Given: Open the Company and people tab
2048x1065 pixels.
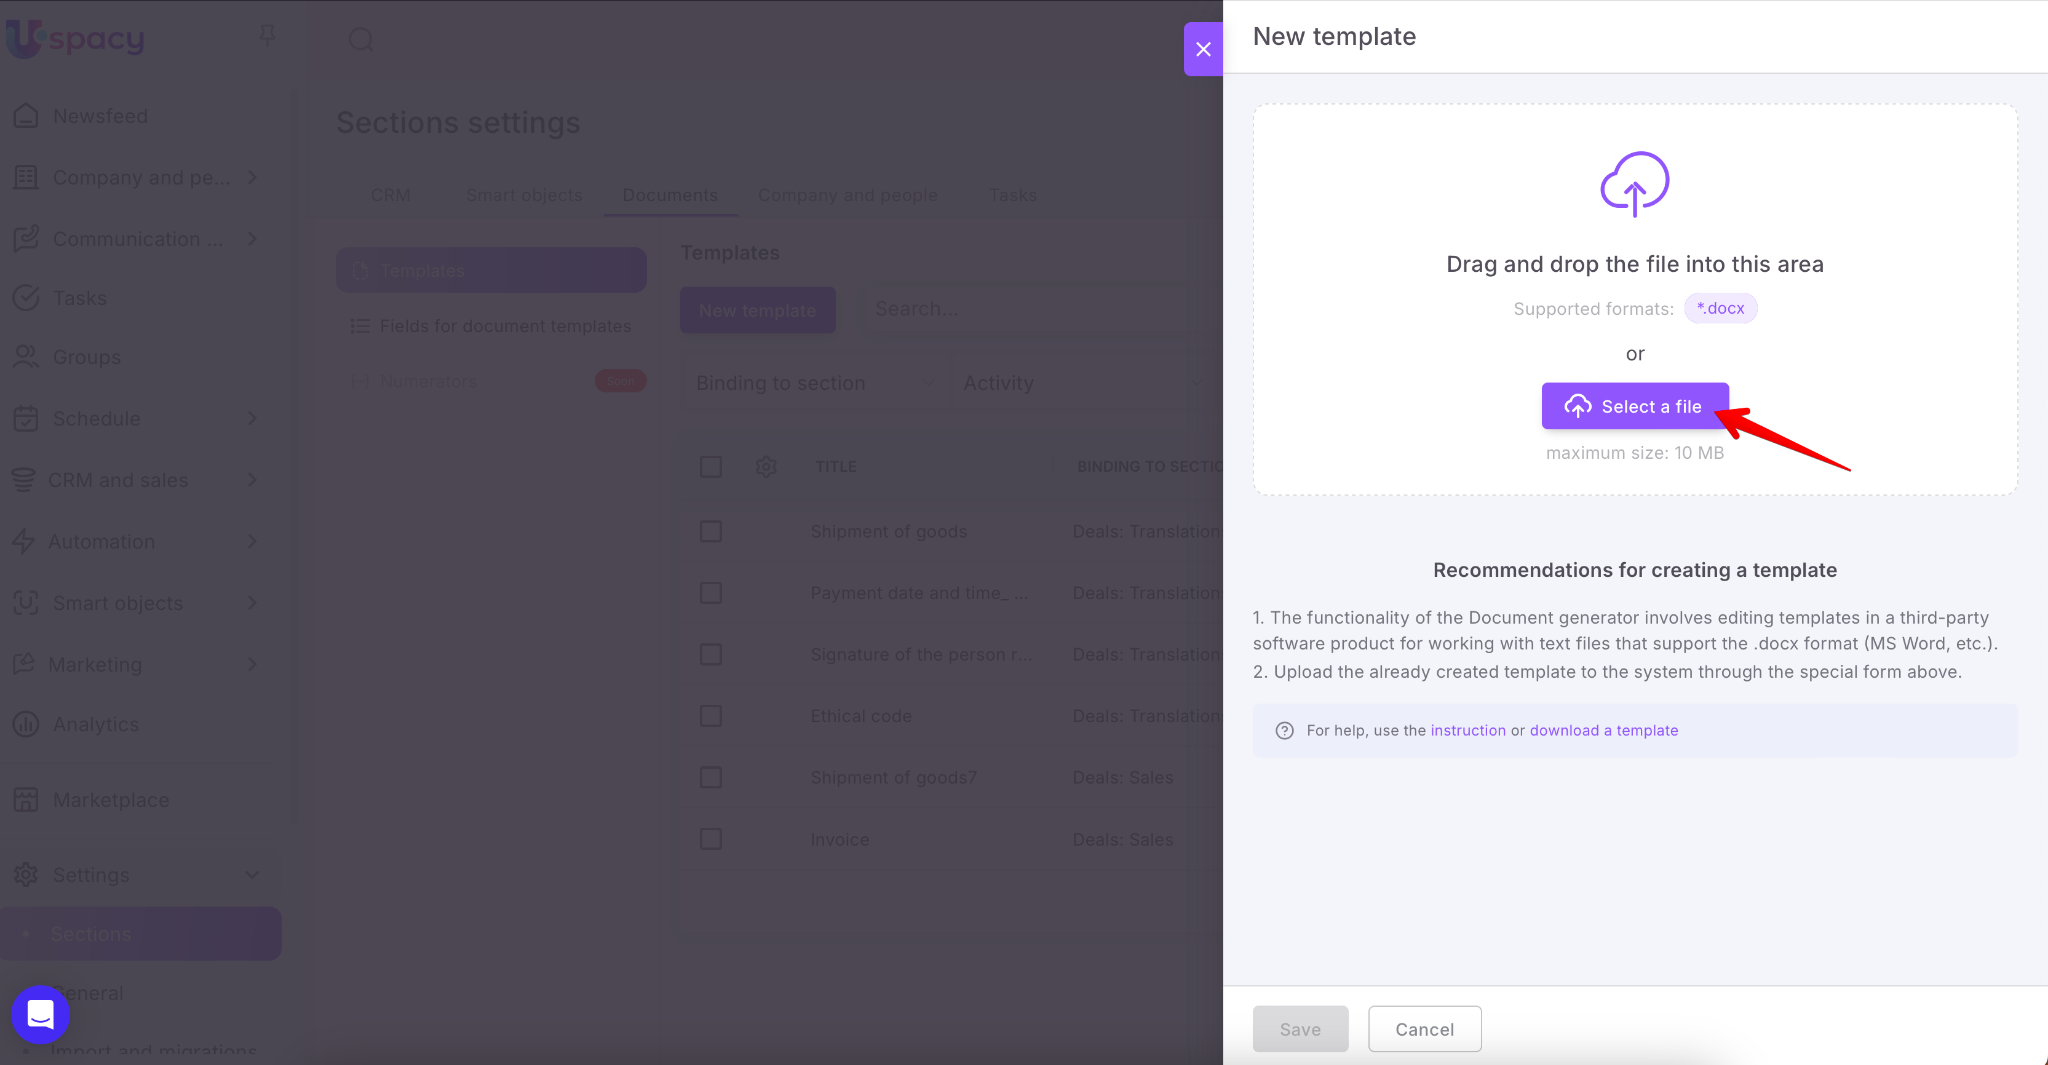Looking at the screenshot, I should [x=847, y=195].
